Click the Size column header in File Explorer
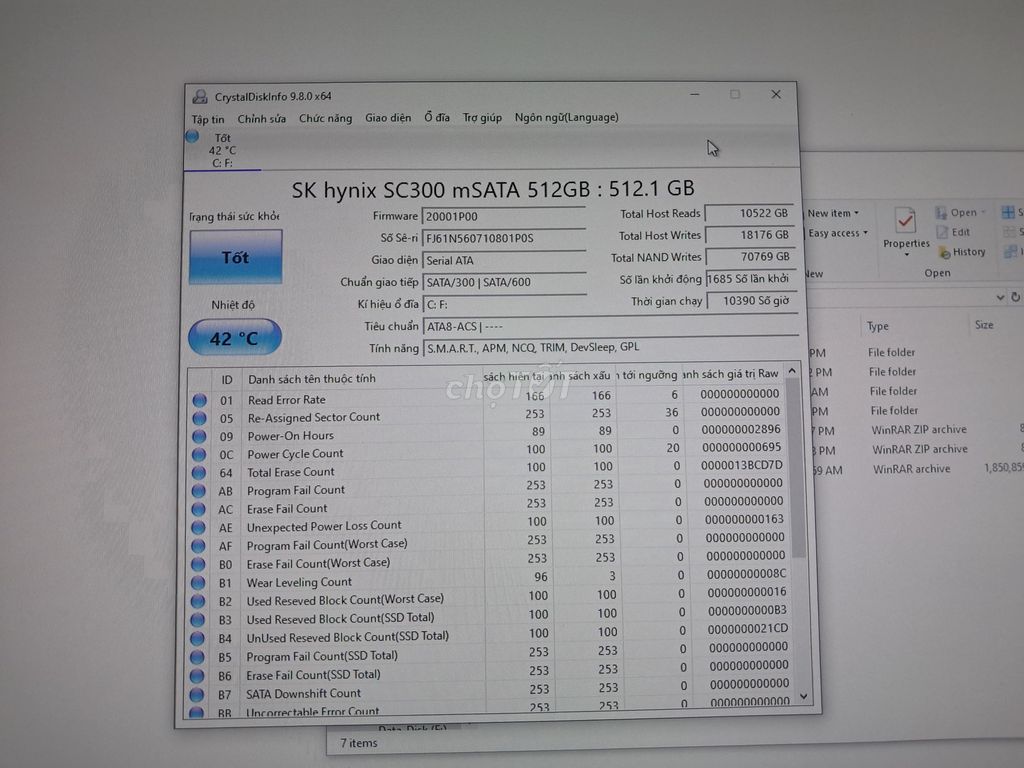The width and height of the screenshot is (1024, 768). pyautogui.click(x=984, y=325)
